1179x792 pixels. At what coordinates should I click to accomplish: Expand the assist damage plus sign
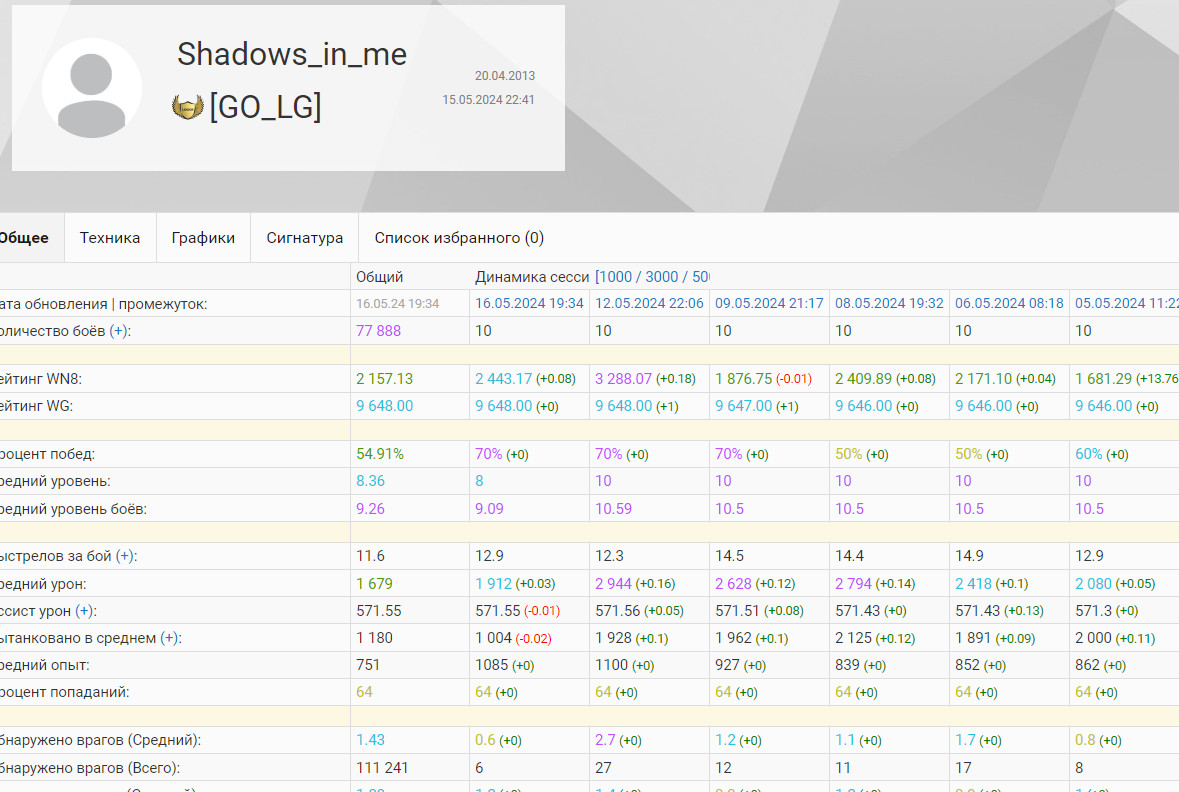coord(84,611)
